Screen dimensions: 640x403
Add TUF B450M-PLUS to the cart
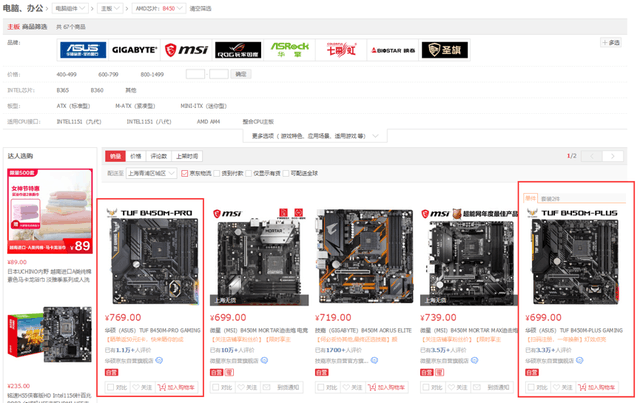pos(597,387)
